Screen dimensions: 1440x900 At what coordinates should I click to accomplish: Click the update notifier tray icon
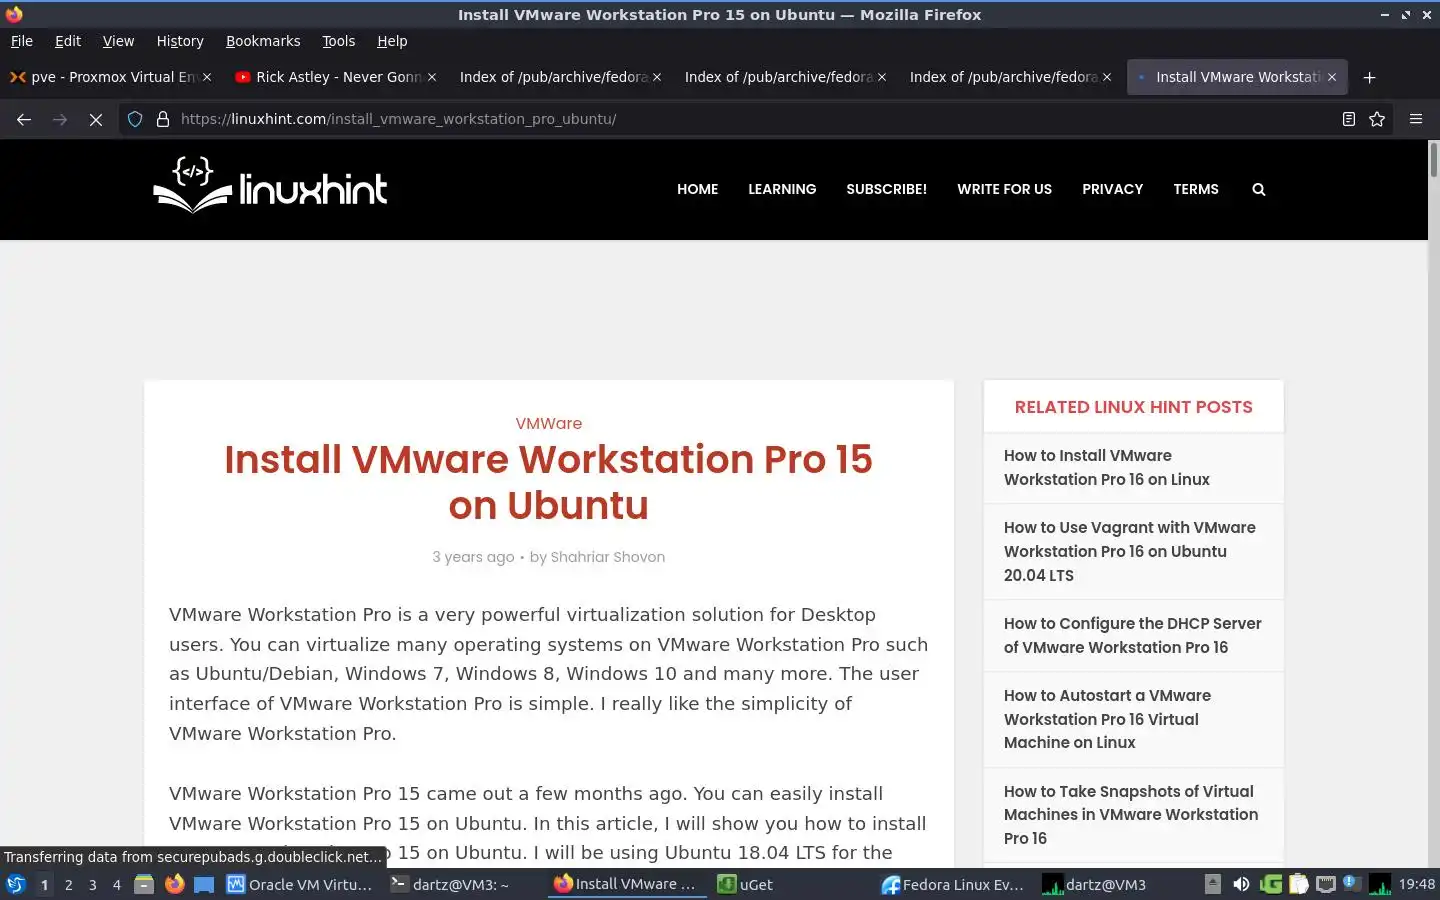[1352, 883]
